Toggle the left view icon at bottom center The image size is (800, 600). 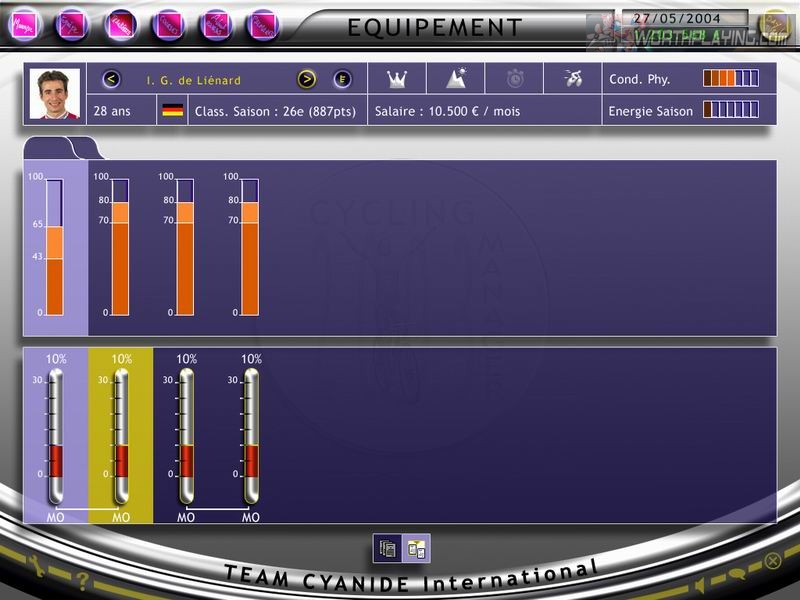pyautogui.click(x=387, y=548)
